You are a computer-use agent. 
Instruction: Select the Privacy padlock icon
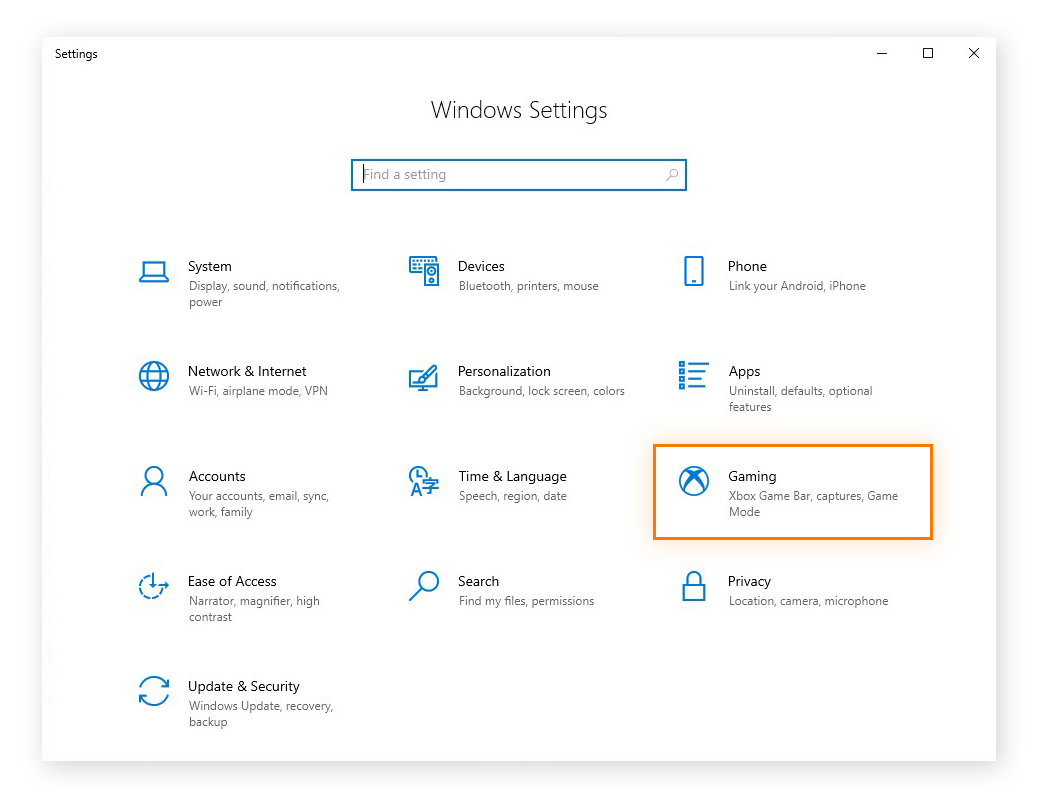pyautogui.click(x=694, y=586)
